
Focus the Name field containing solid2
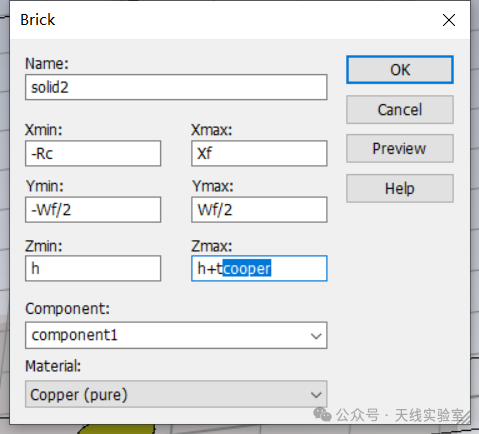click(176, 87)
